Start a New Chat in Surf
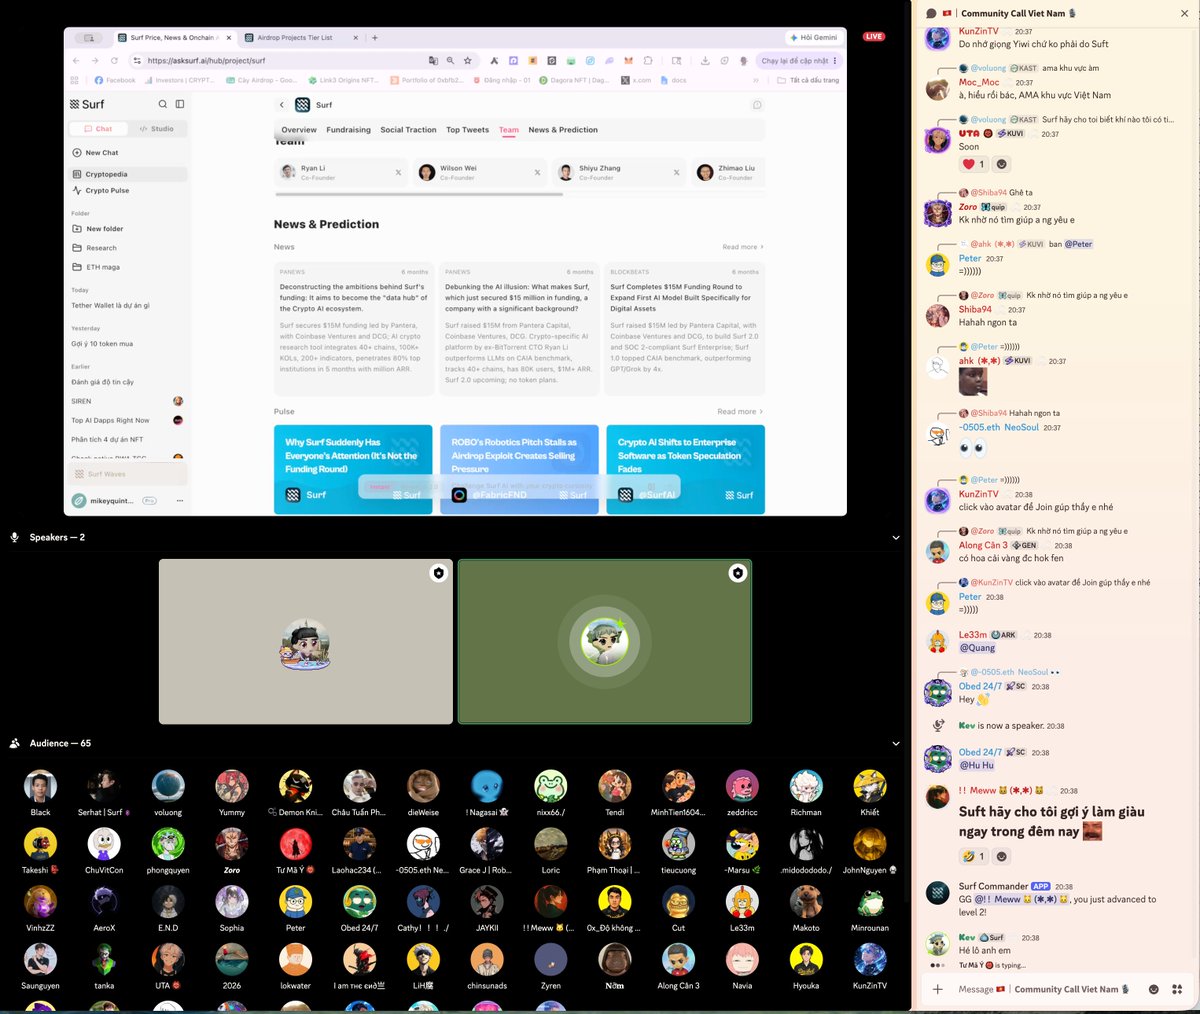Screen dimensions: 1200x1014 [x=96, y=153]
